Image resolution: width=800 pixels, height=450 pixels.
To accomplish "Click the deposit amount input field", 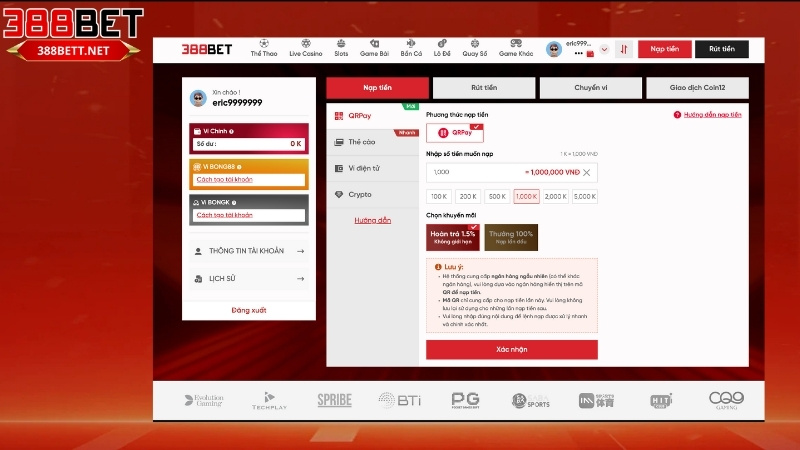I will coord(512,172).
